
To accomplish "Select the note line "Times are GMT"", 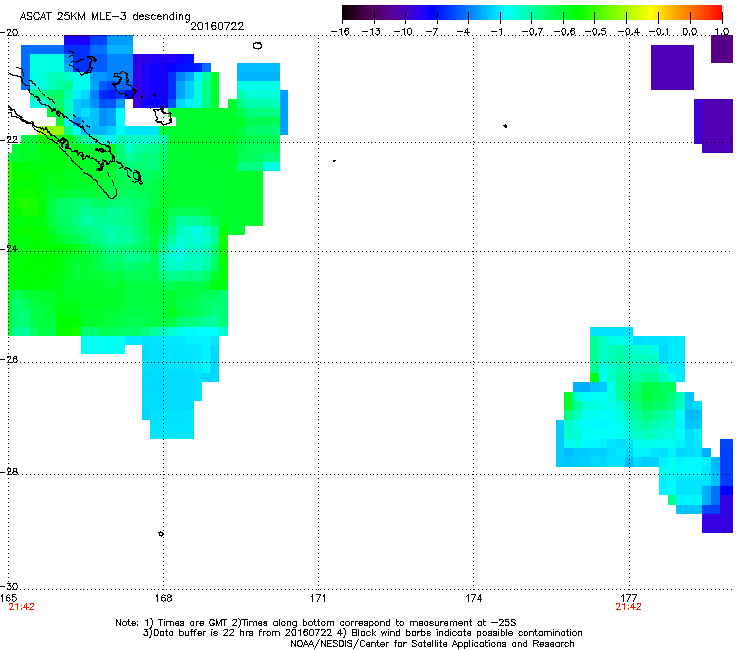I will pyautogui.click(x=316, y=623).
